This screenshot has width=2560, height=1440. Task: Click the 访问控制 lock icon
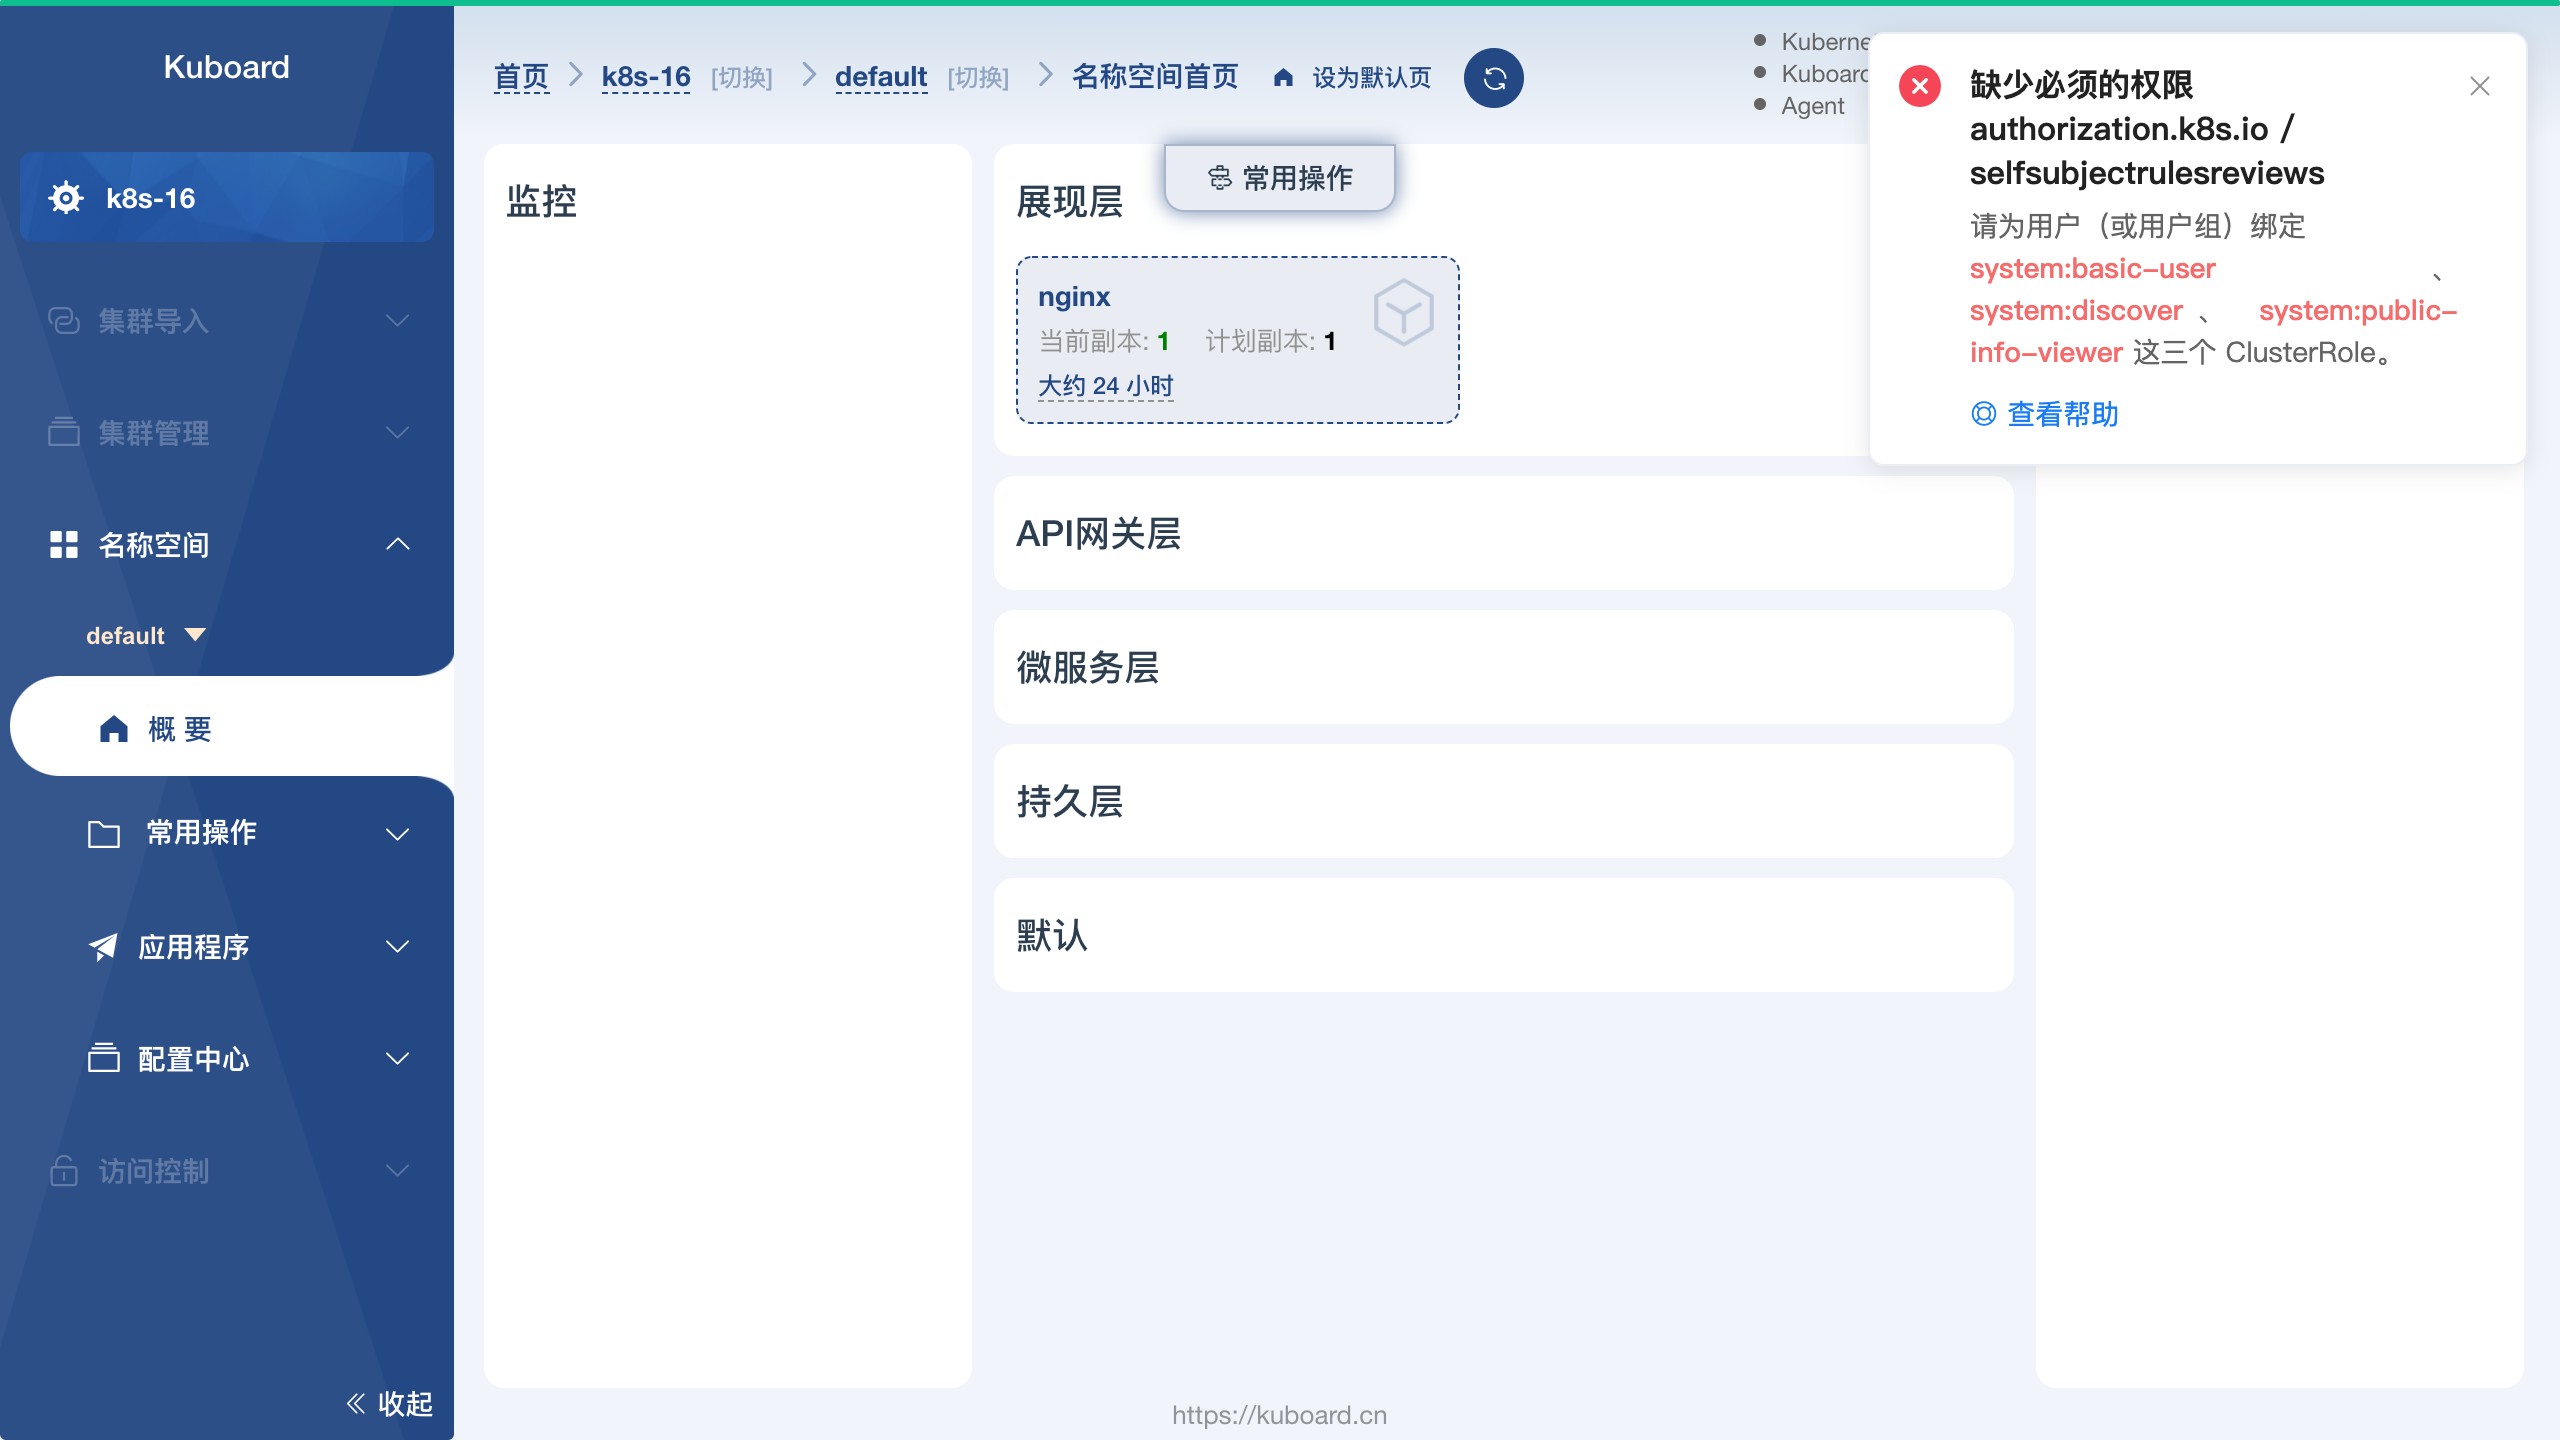pyautogui.click(x=64, y=1170)
